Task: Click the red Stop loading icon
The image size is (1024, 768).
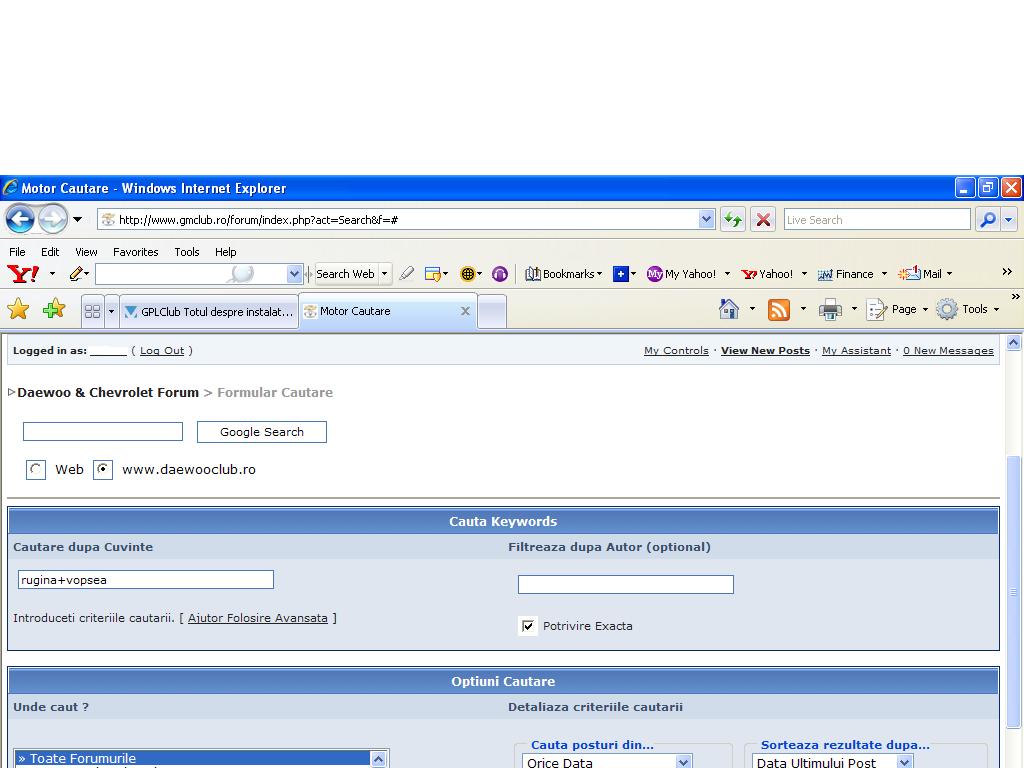Action: [763, 219]
